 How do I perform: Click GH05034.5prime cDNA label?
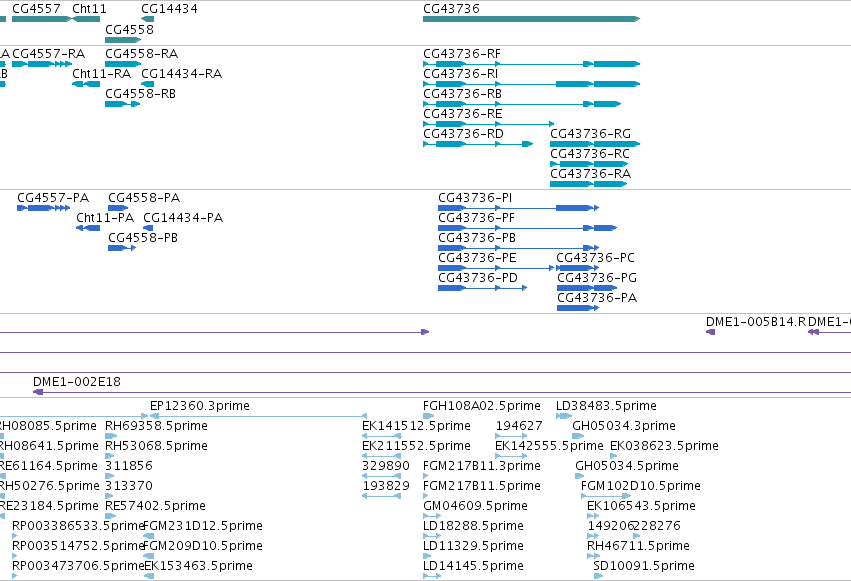point(627,466)
